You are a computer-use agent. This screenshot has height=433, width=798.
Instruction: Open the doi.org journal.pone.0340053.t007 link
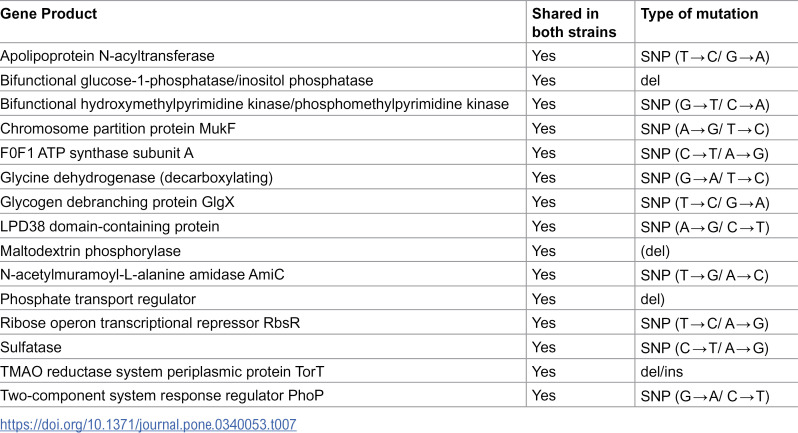click(148, 424)
